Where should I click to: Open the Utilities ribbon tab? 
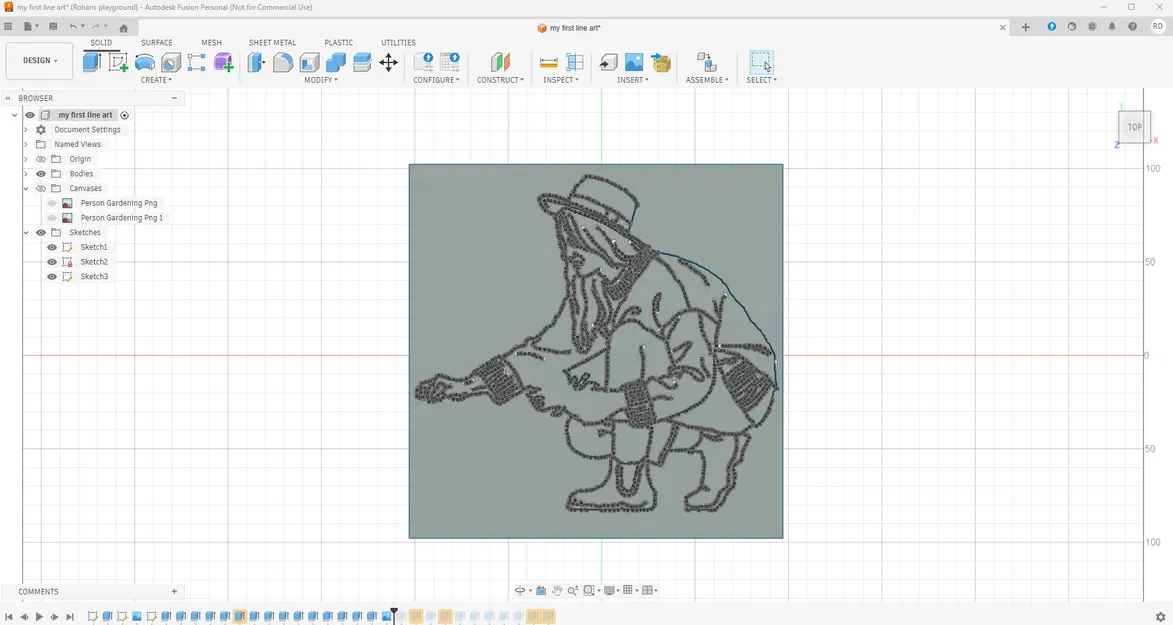point(397,42)
